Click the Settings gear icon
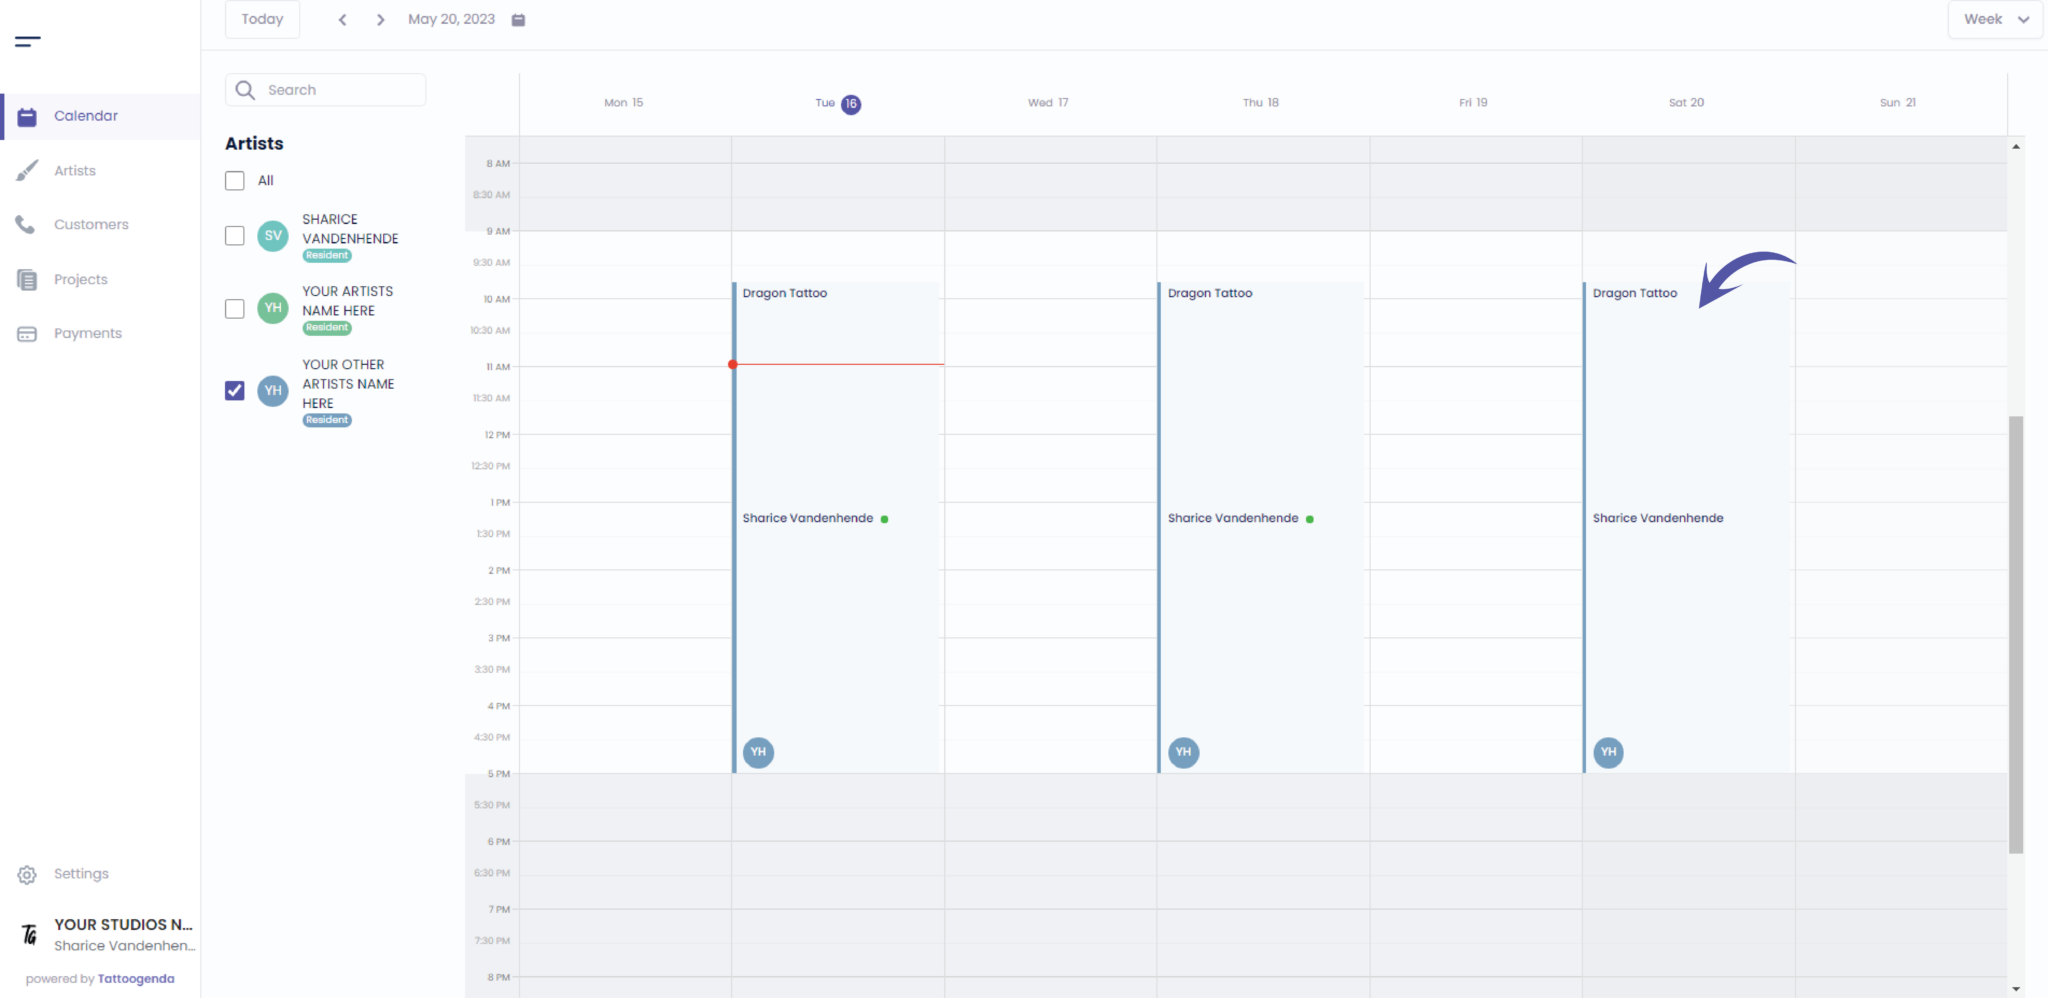2048x998 pixels. [x=27, y=875]
